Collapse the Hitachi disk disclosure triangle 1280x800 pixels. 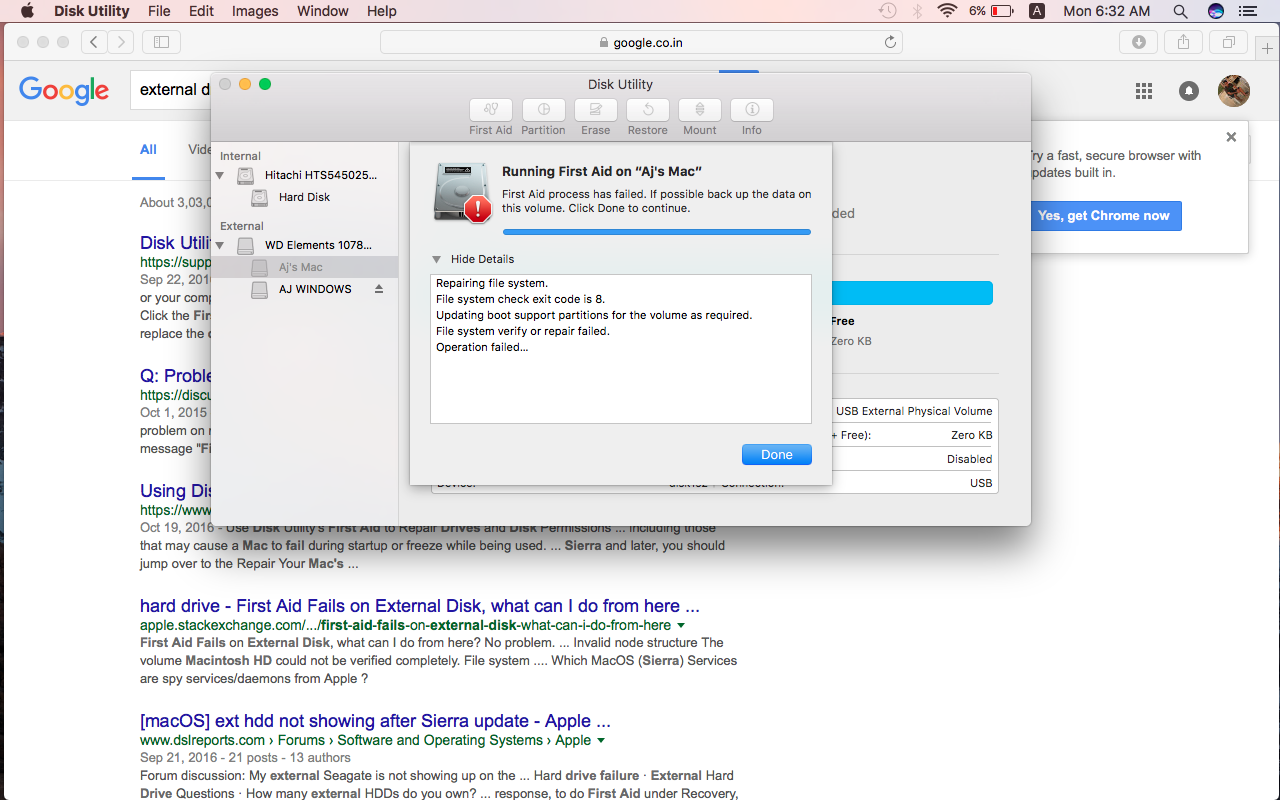(x=220, y=175)
